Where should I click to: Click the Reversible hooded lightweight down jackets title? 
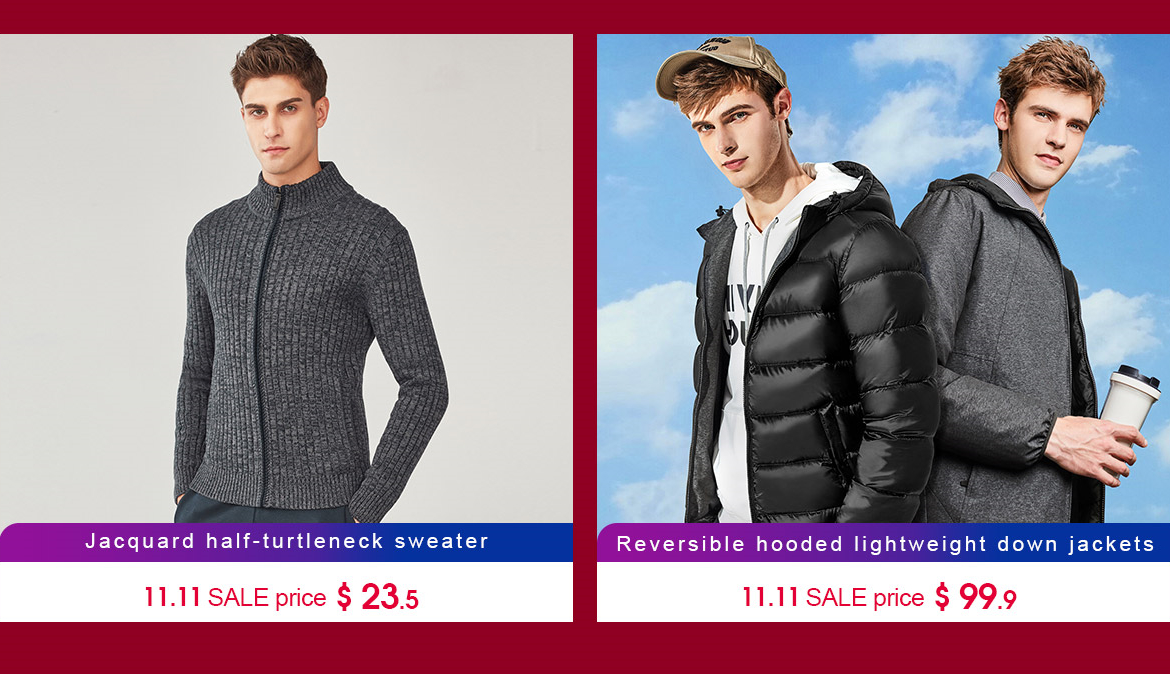click(885, 544)
